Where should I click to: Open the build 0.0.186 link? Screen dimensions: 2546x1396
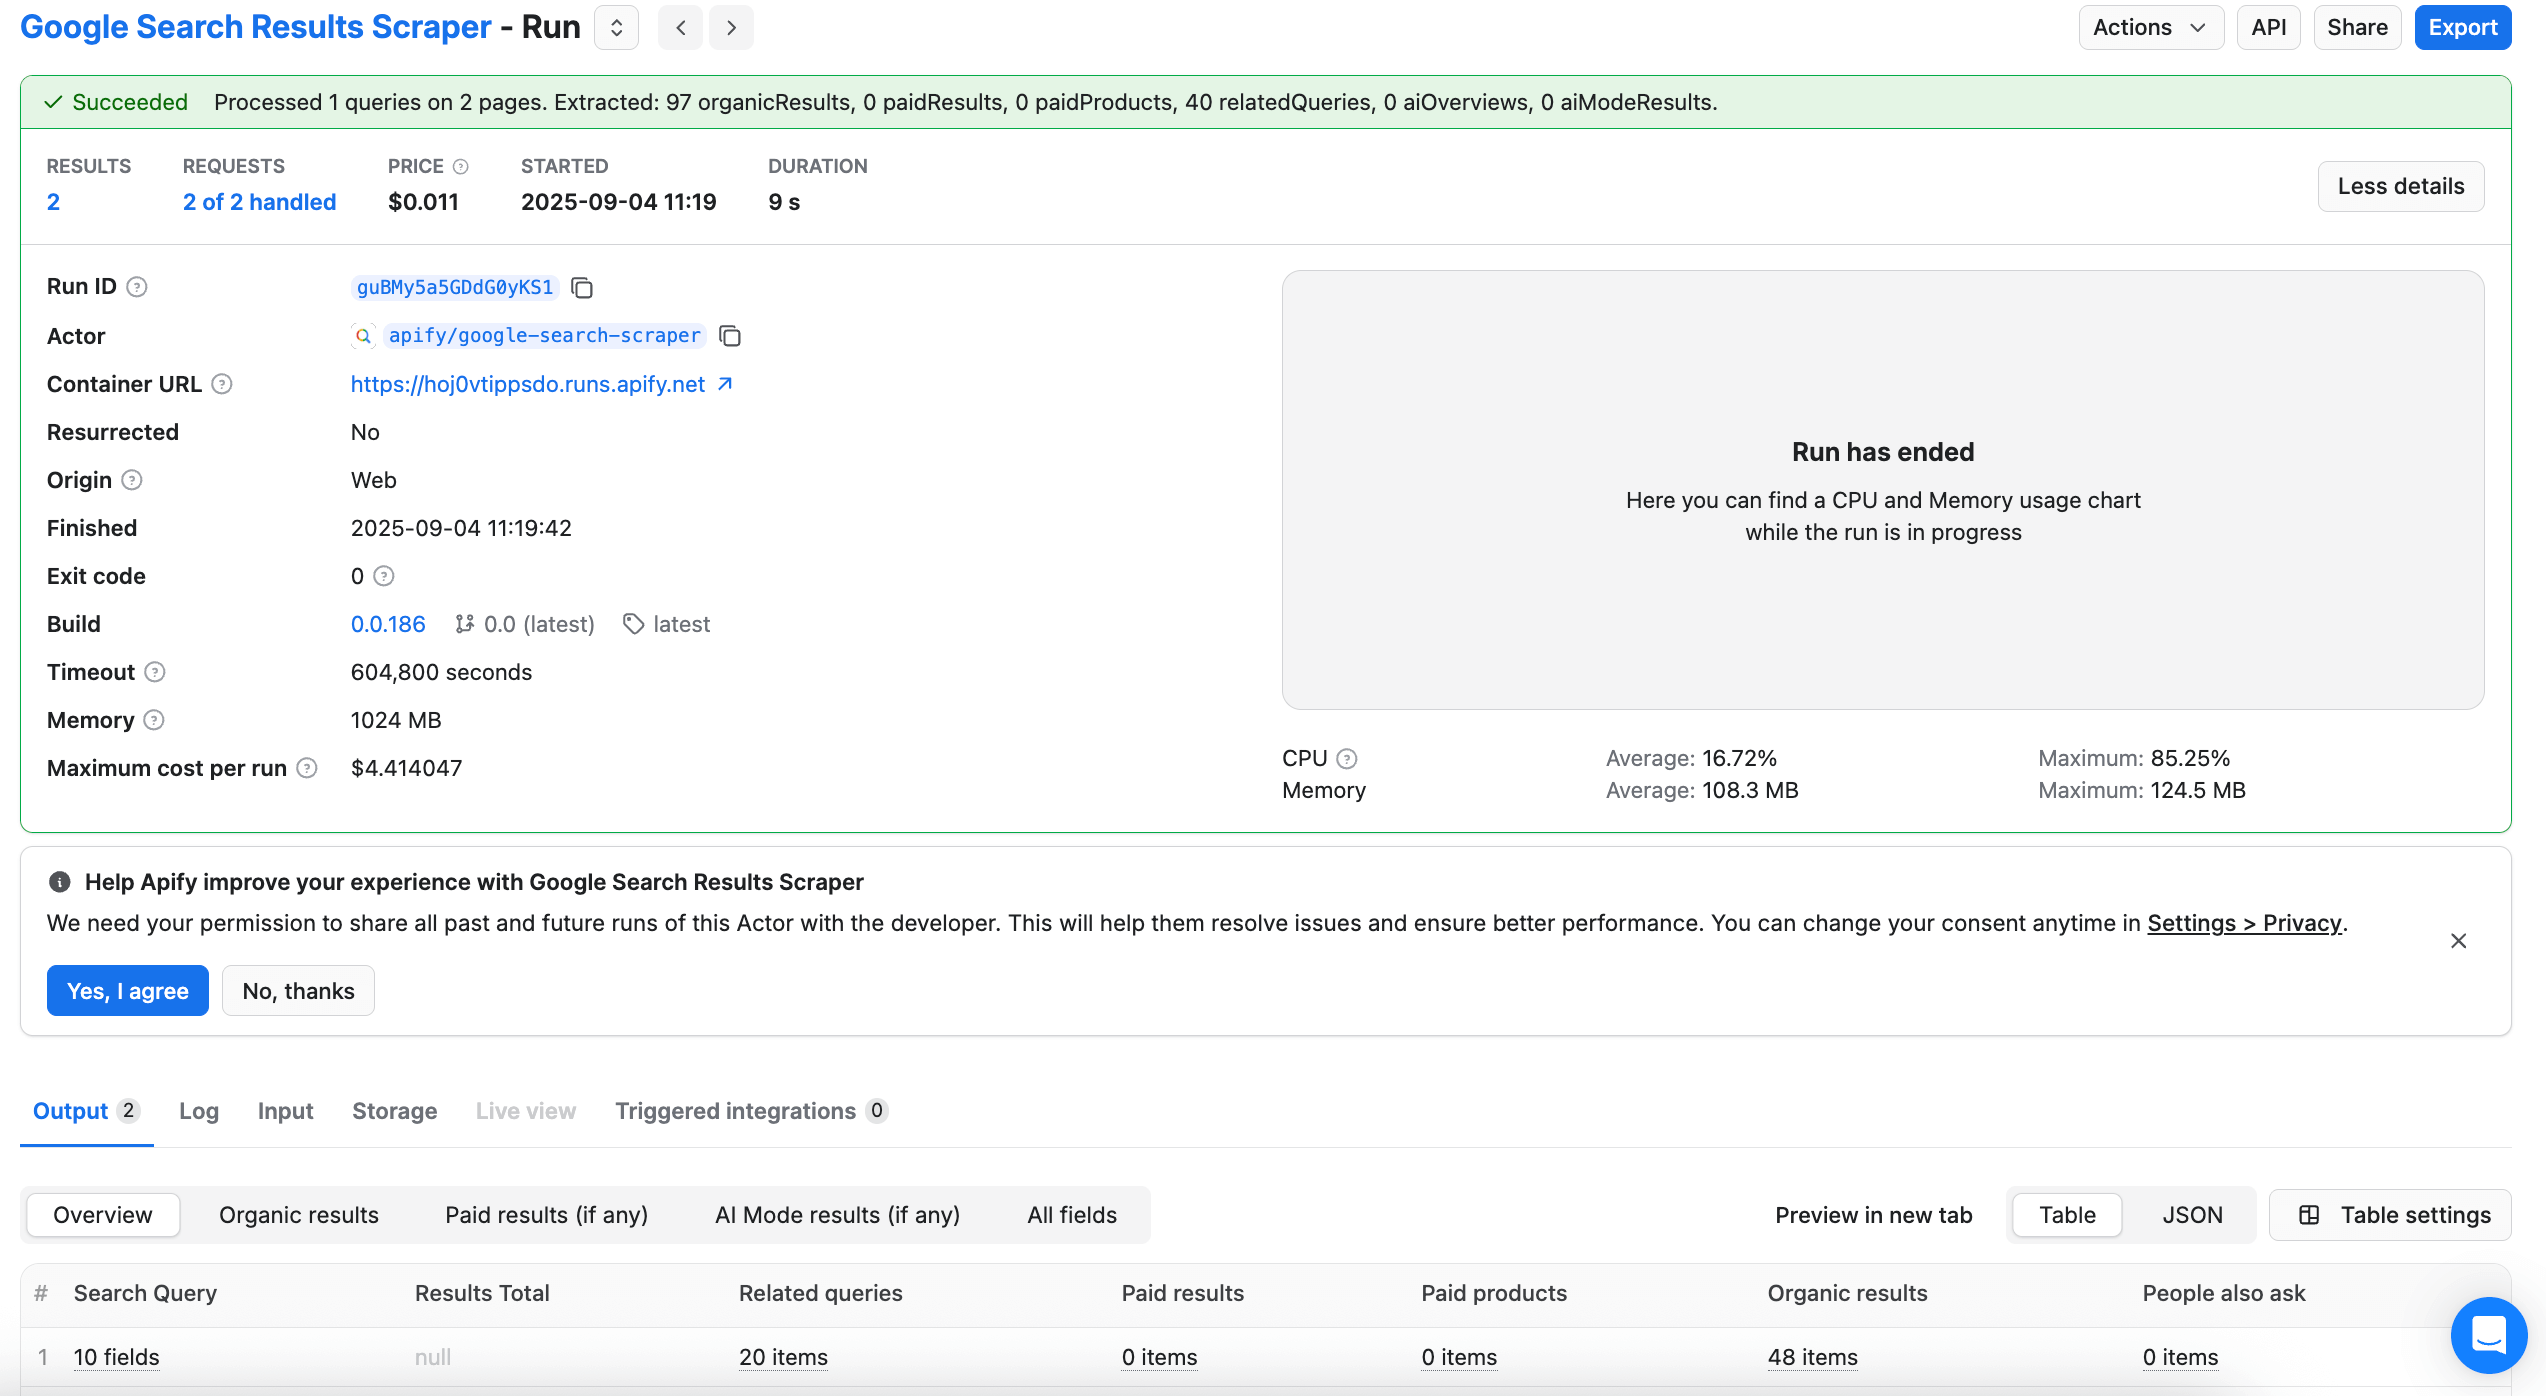[x=387, y=623]
